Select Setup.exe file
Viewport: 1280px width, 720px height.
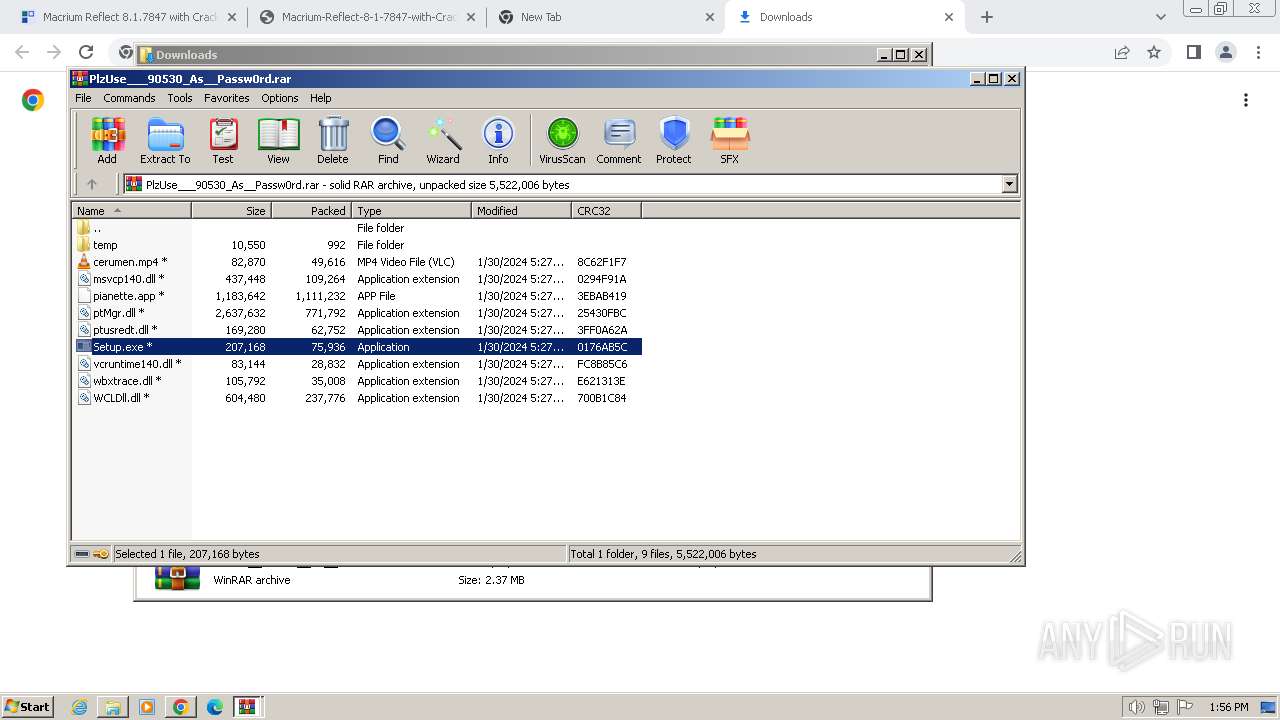pos(358,347)
